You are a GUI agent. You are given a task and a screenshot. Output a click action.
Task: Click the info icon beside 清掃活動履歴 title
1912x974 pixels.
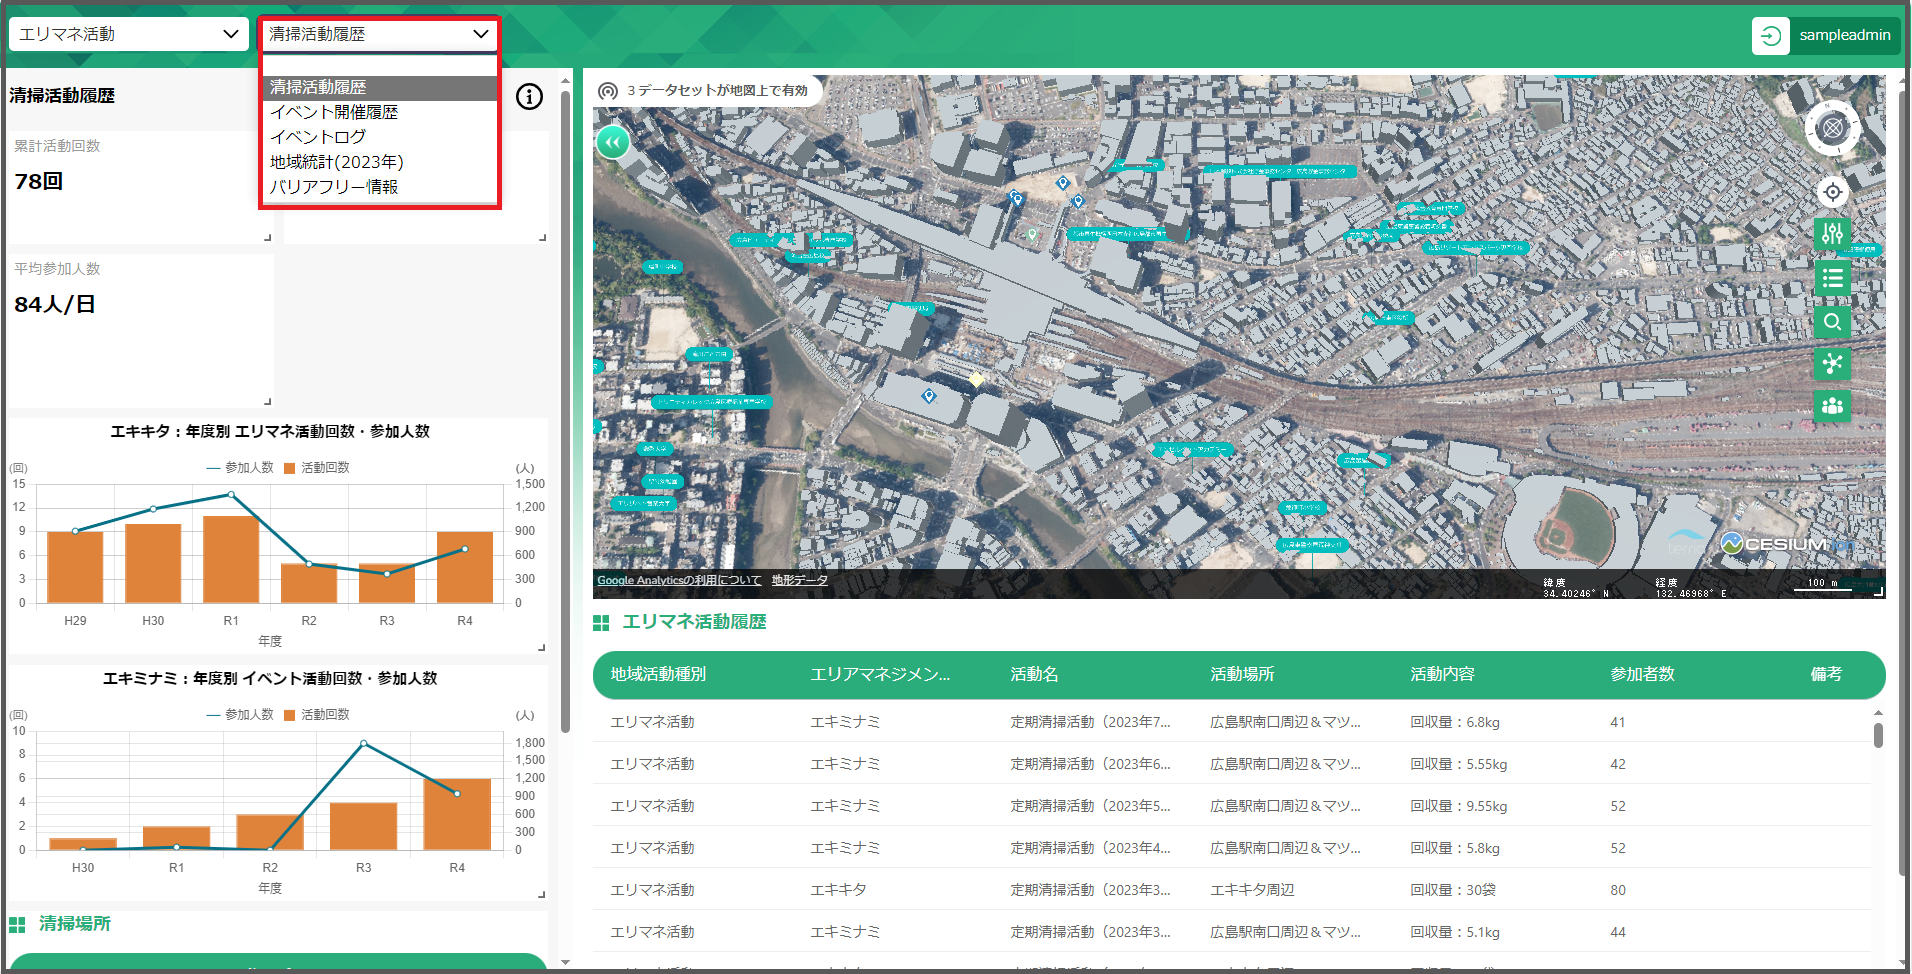point(529,96)
